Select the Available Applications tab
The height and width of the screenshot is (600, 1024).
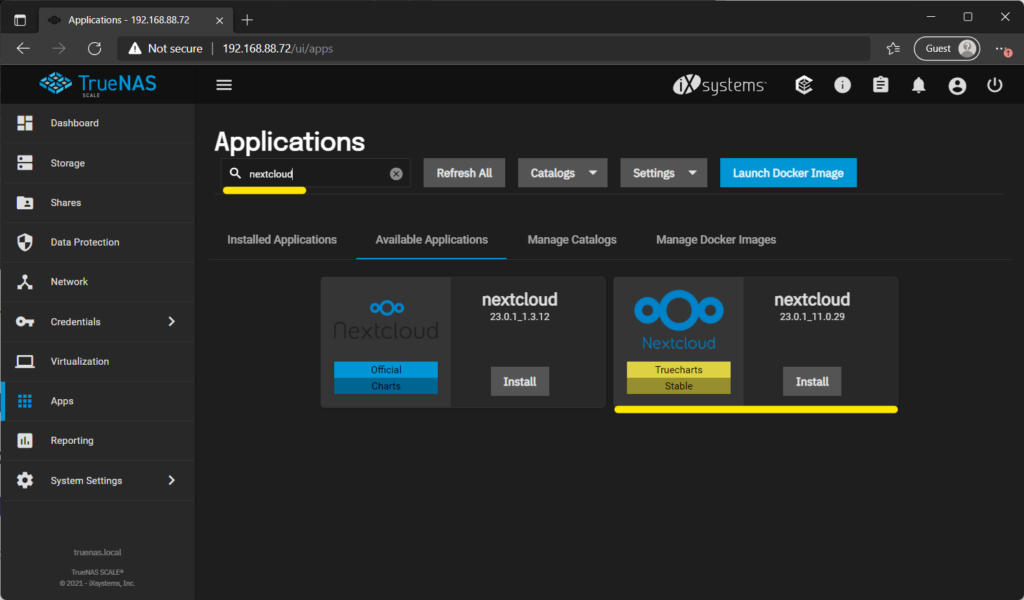point(432,240)
